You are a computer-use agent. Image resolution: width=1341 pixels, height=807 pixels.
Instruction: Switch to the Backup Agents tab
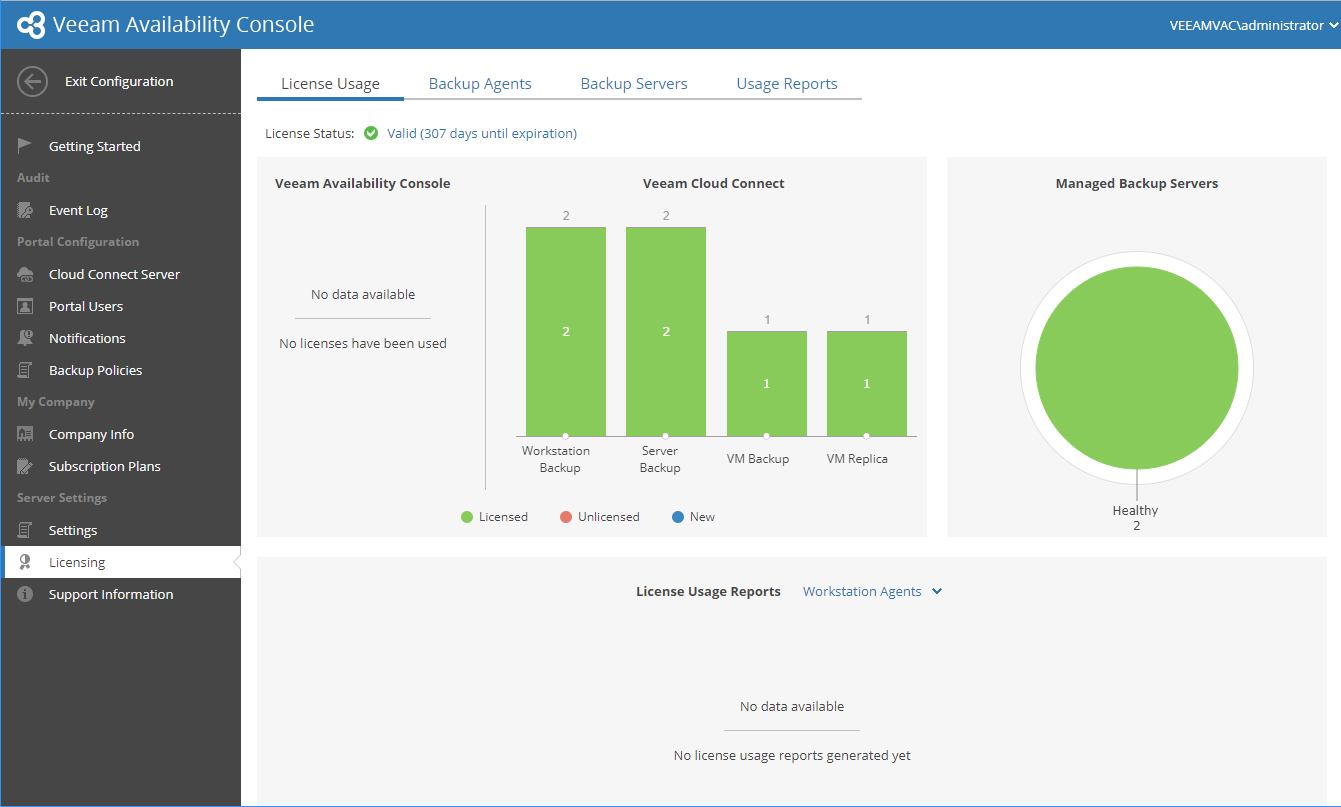[x=480, y=84]
